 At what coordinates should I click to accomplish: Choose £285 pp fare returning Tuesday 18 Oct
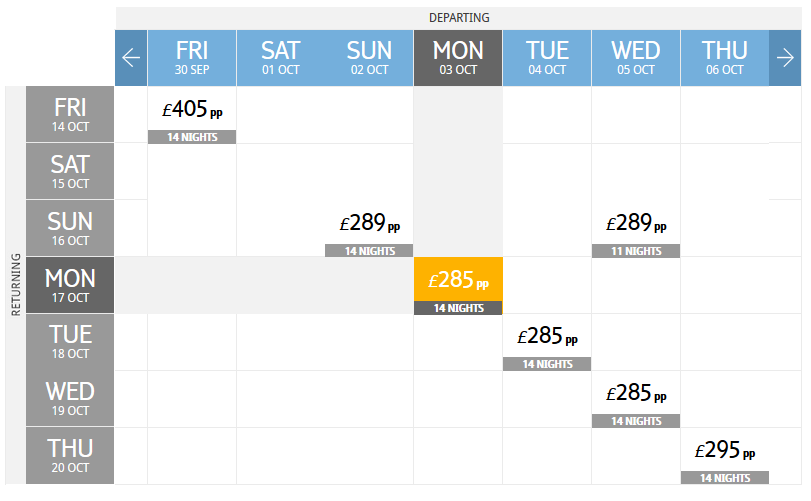547,342
